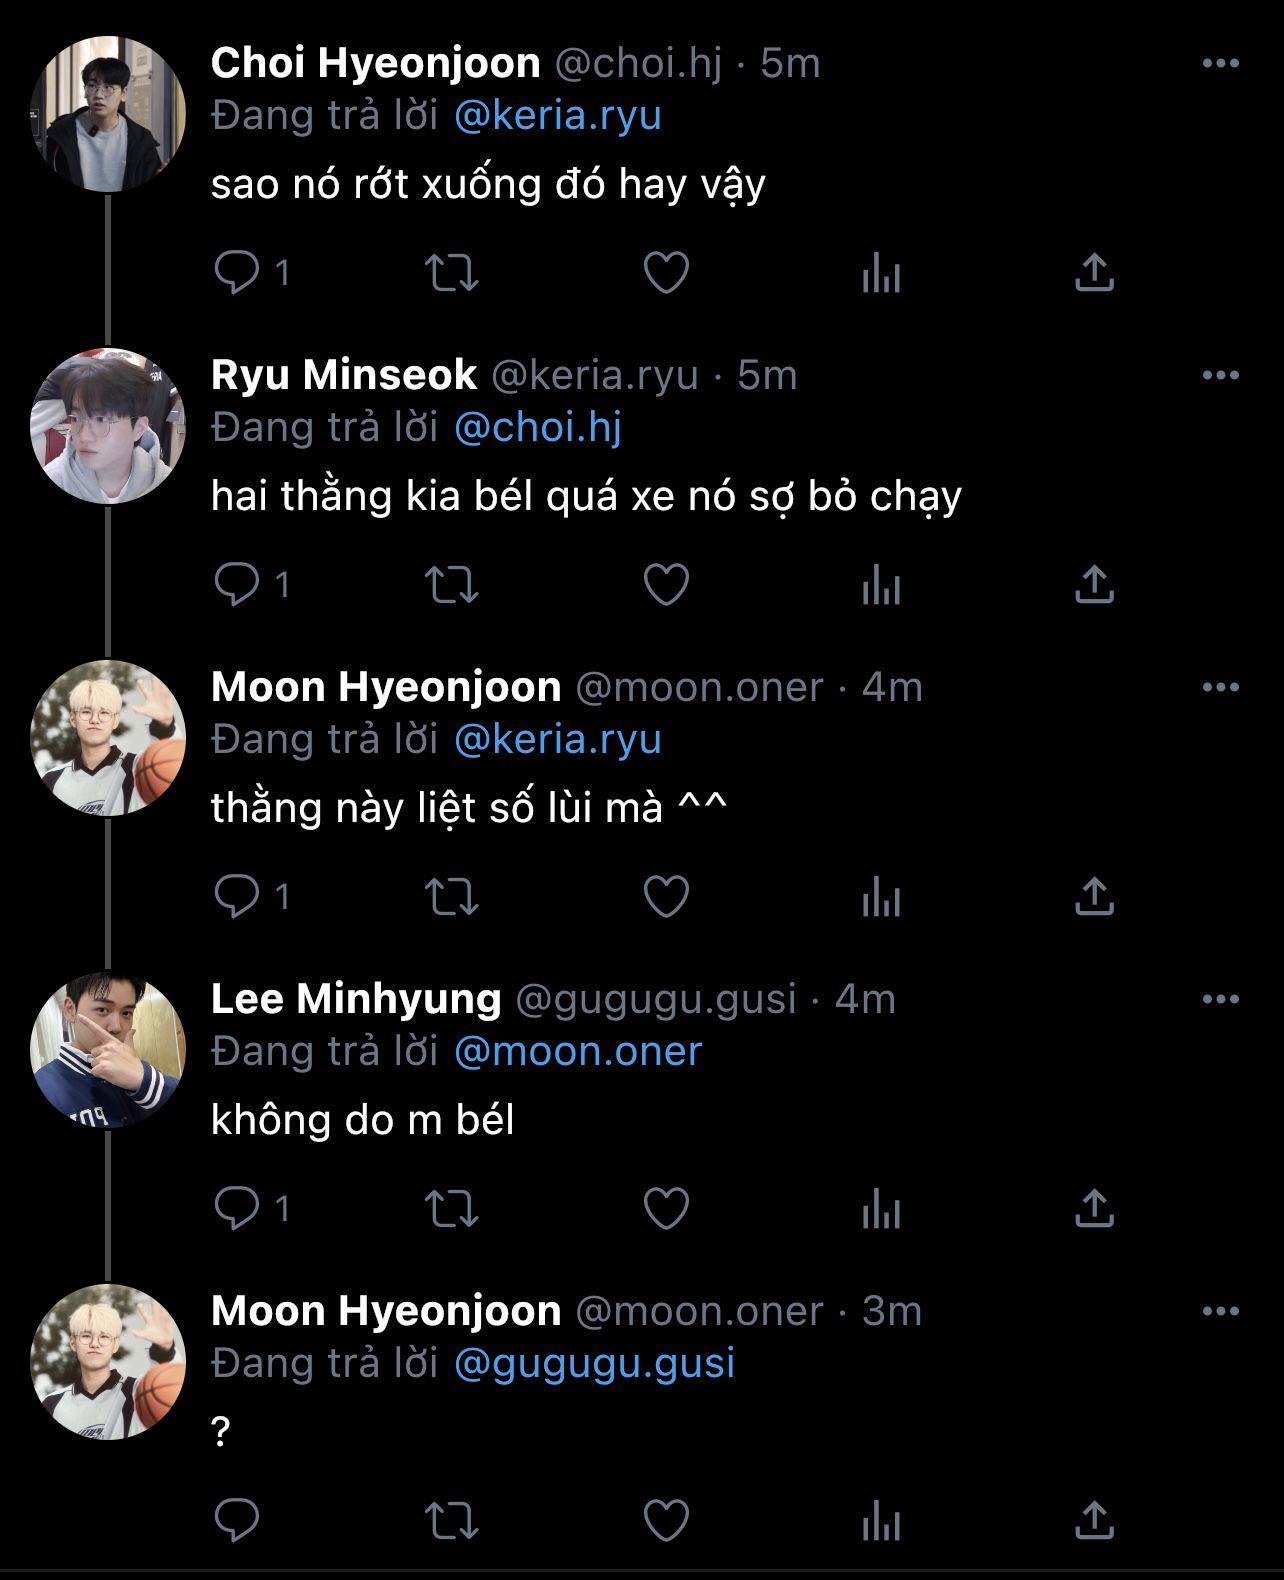
Task: Like Lee Minhyung's 'không do m bél' tweet
Action: pyautogui.click(x=666, y=1208)
